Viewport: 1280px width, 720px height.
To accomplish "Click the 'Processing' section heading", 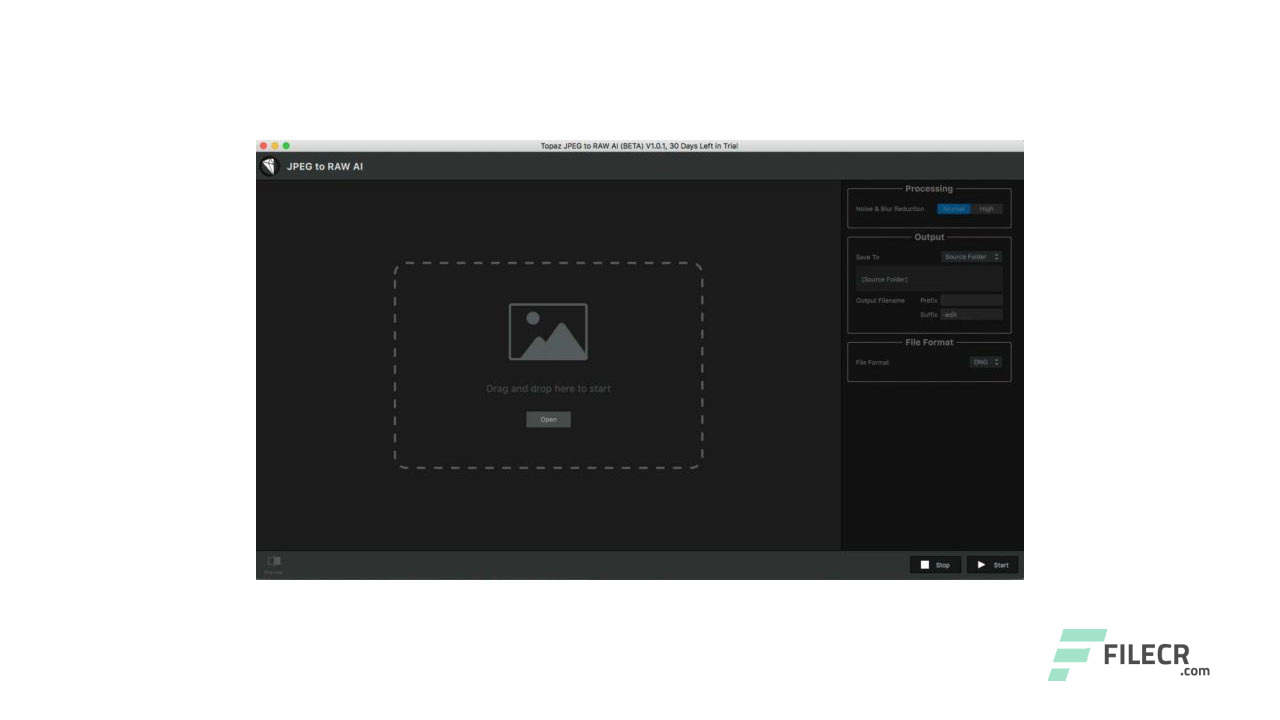I will [929, 189].
